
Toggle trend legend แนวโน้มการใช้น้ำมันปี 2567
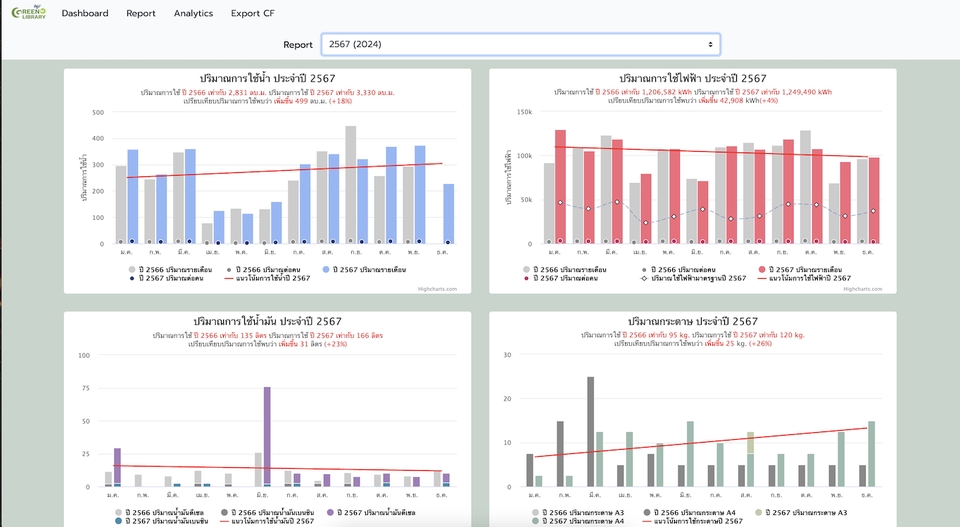(267, 521)
